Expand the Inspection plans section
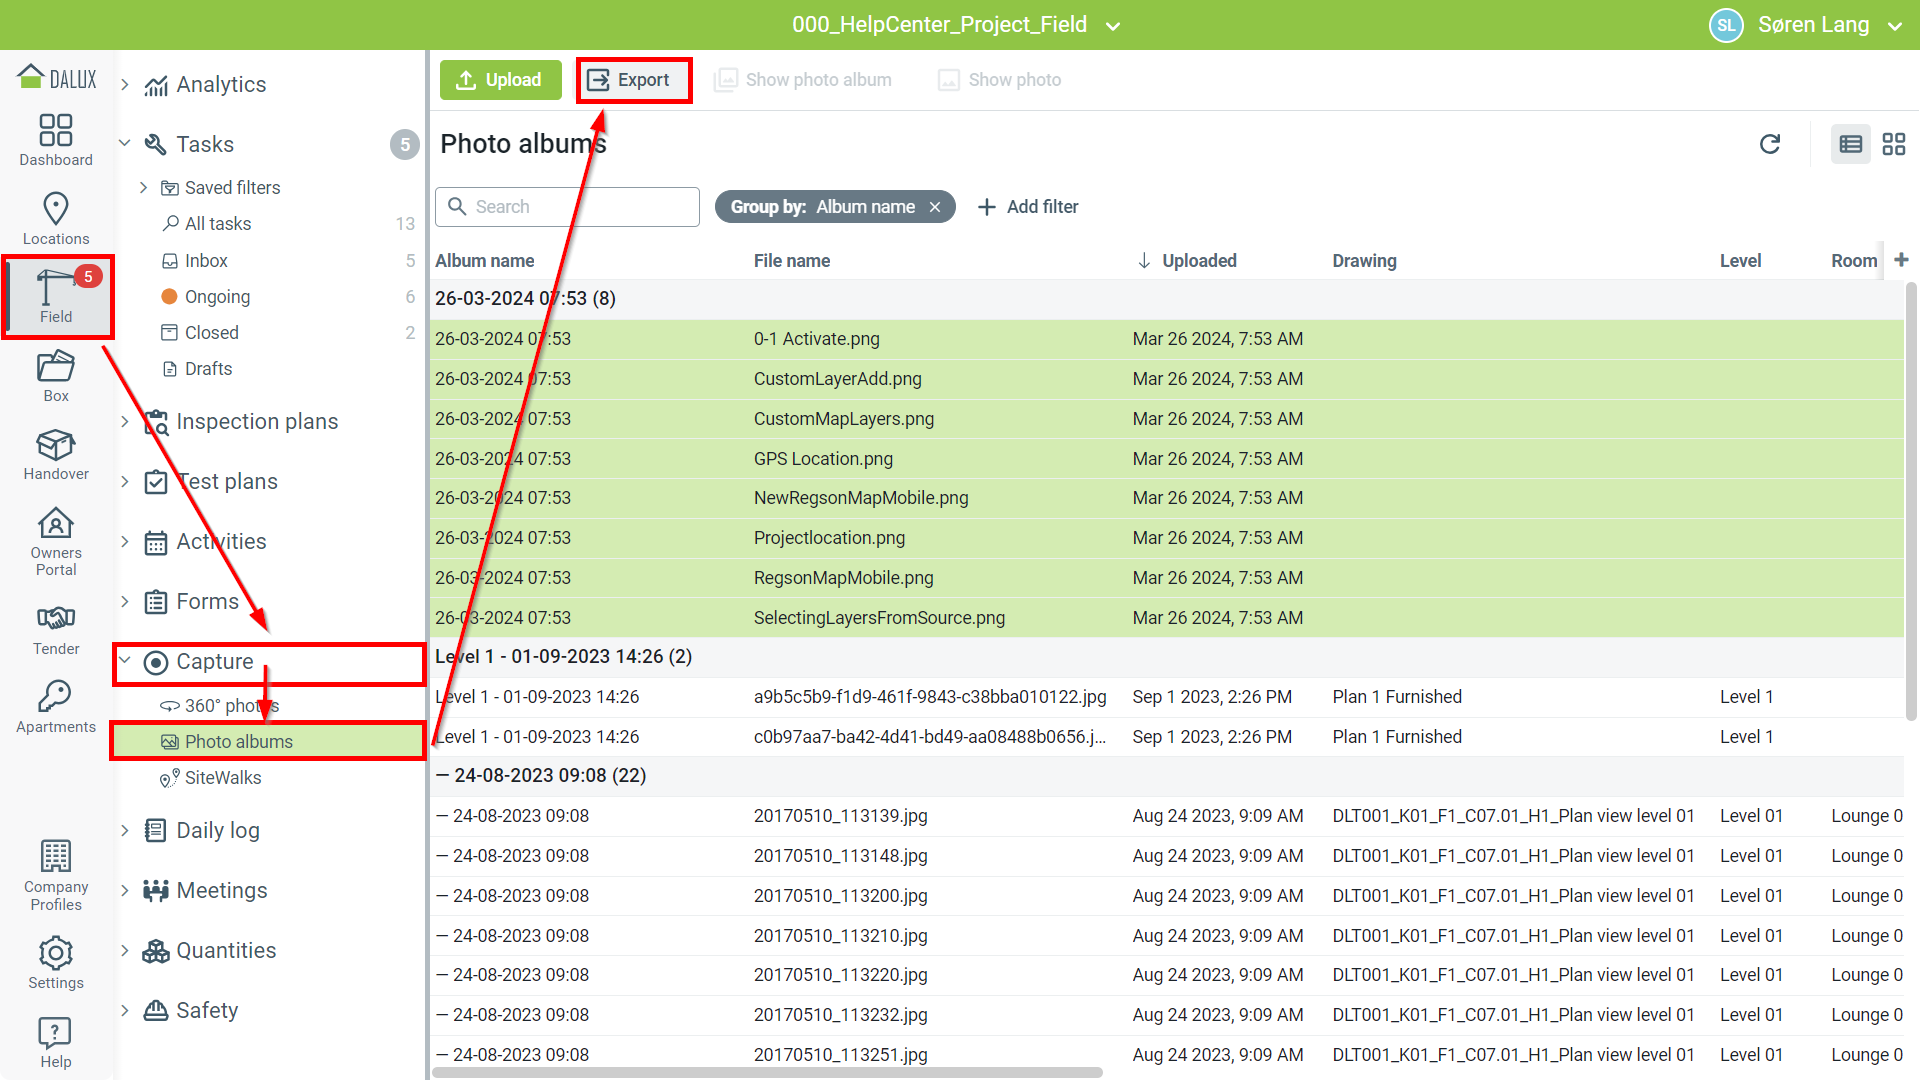1920x1080 pixels. 125,422
